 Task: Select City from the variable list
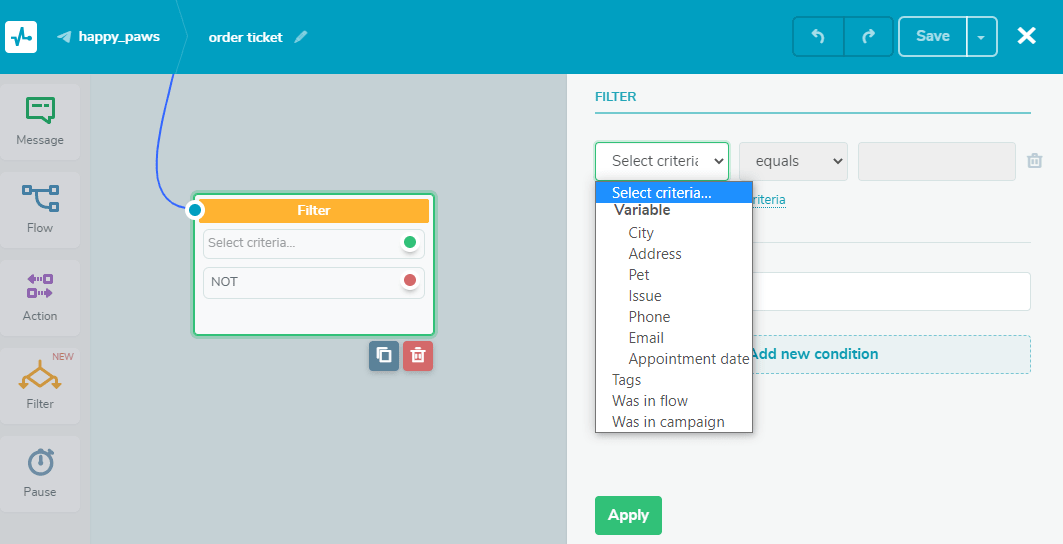[x=641, y=233]
